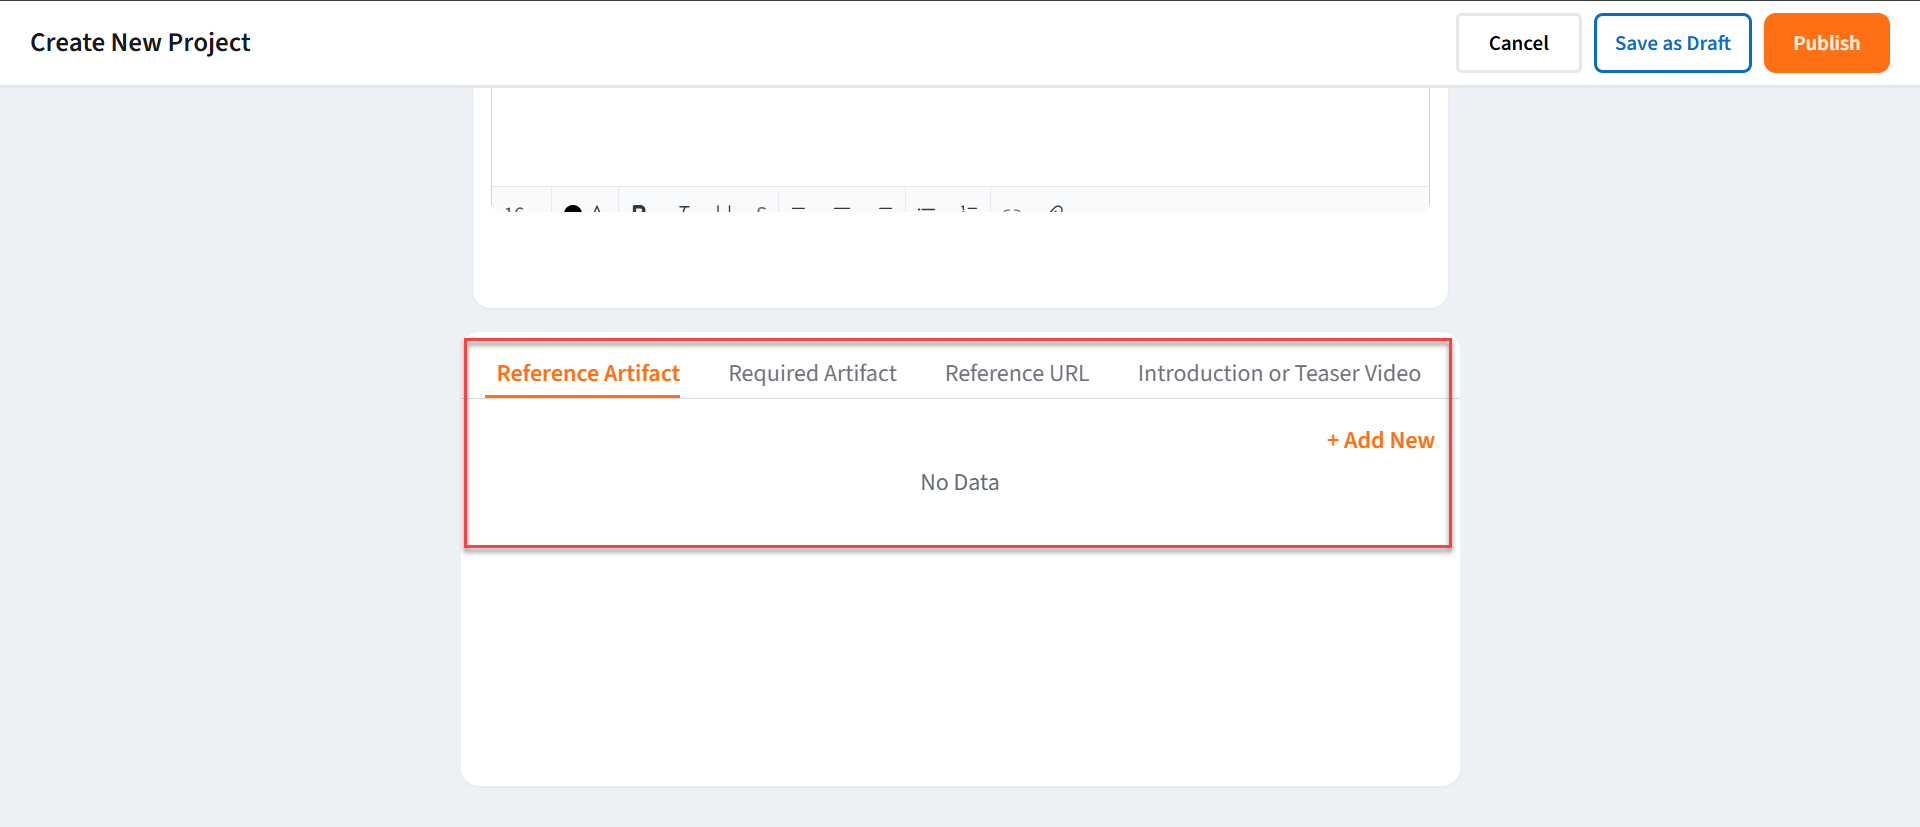The width and height of the screenshot is (1920, 827).
Task: Toggle strikethrough formatting in the editor toolbar
Action: 761,209
